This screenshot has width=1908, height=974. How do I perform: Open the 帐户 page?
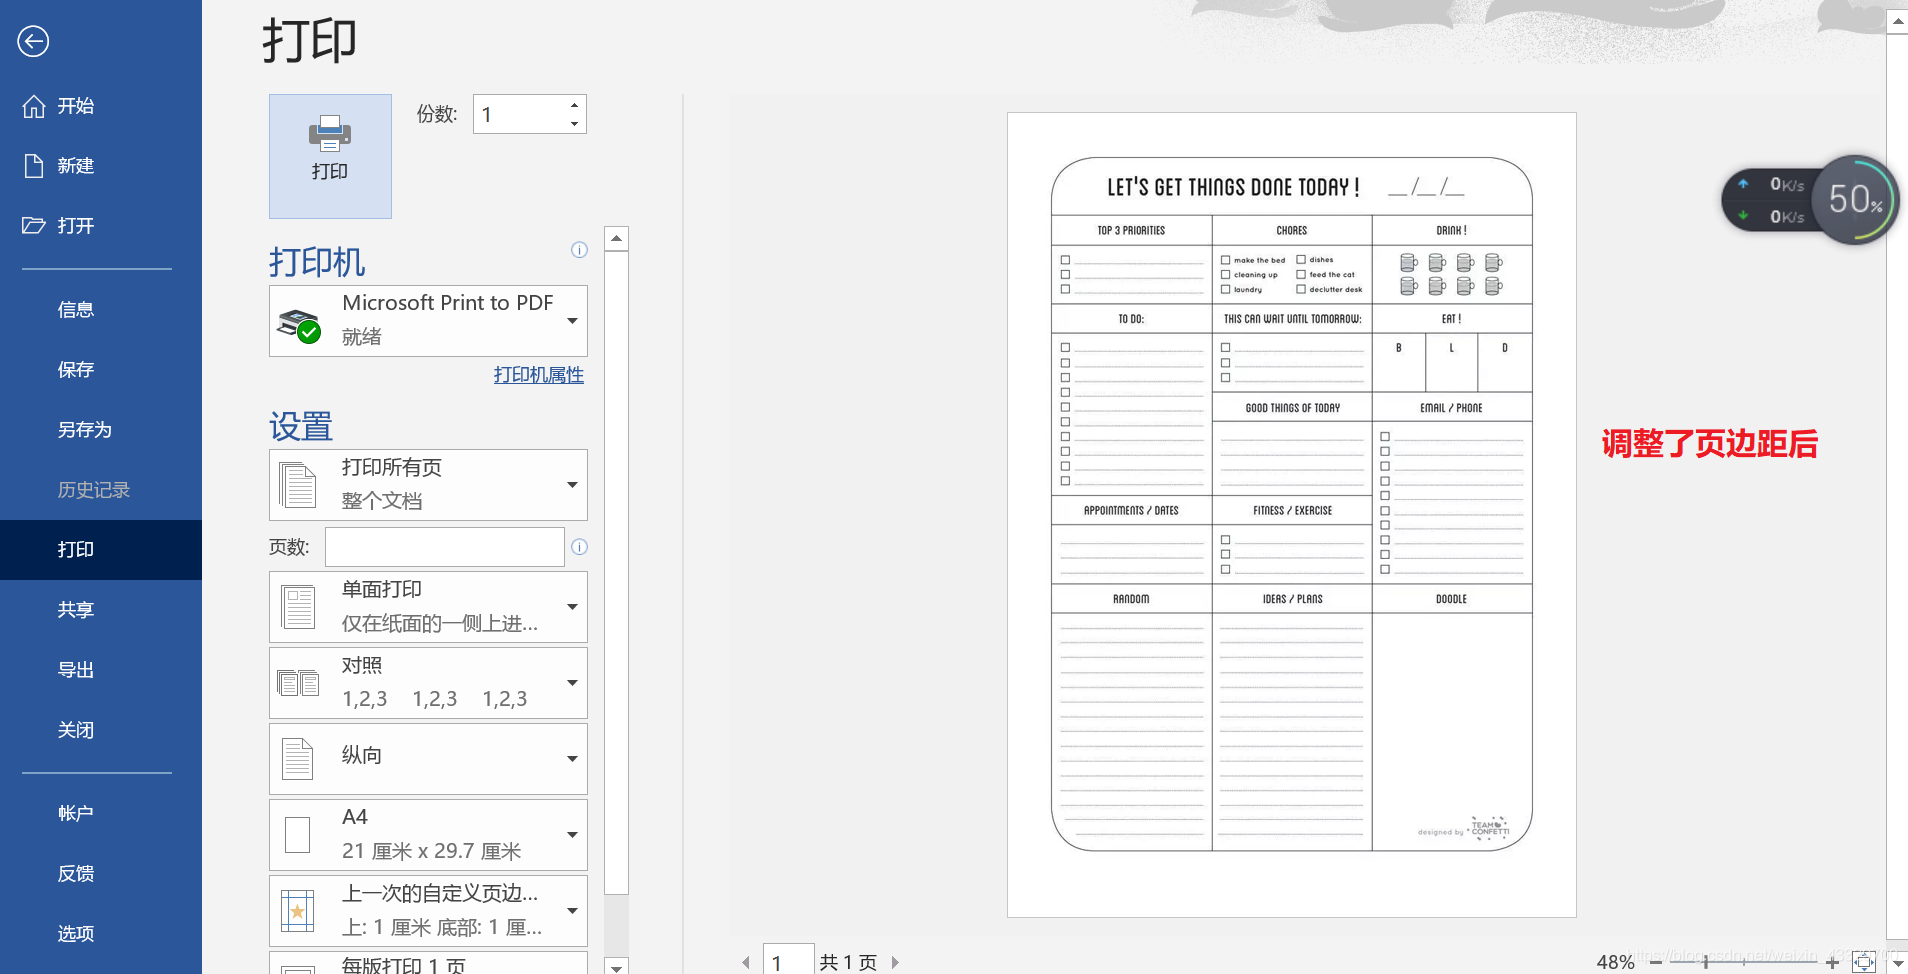pos(101,814)
